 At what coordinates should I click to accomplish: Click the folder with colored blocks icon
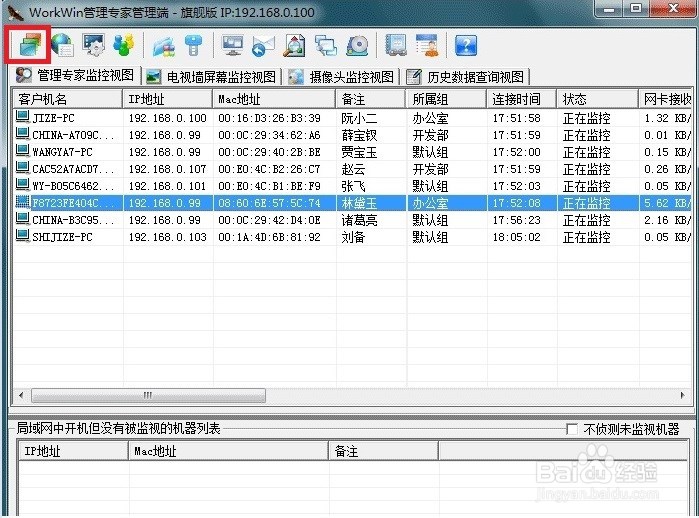pyautogui.click(x=164, y=45)
